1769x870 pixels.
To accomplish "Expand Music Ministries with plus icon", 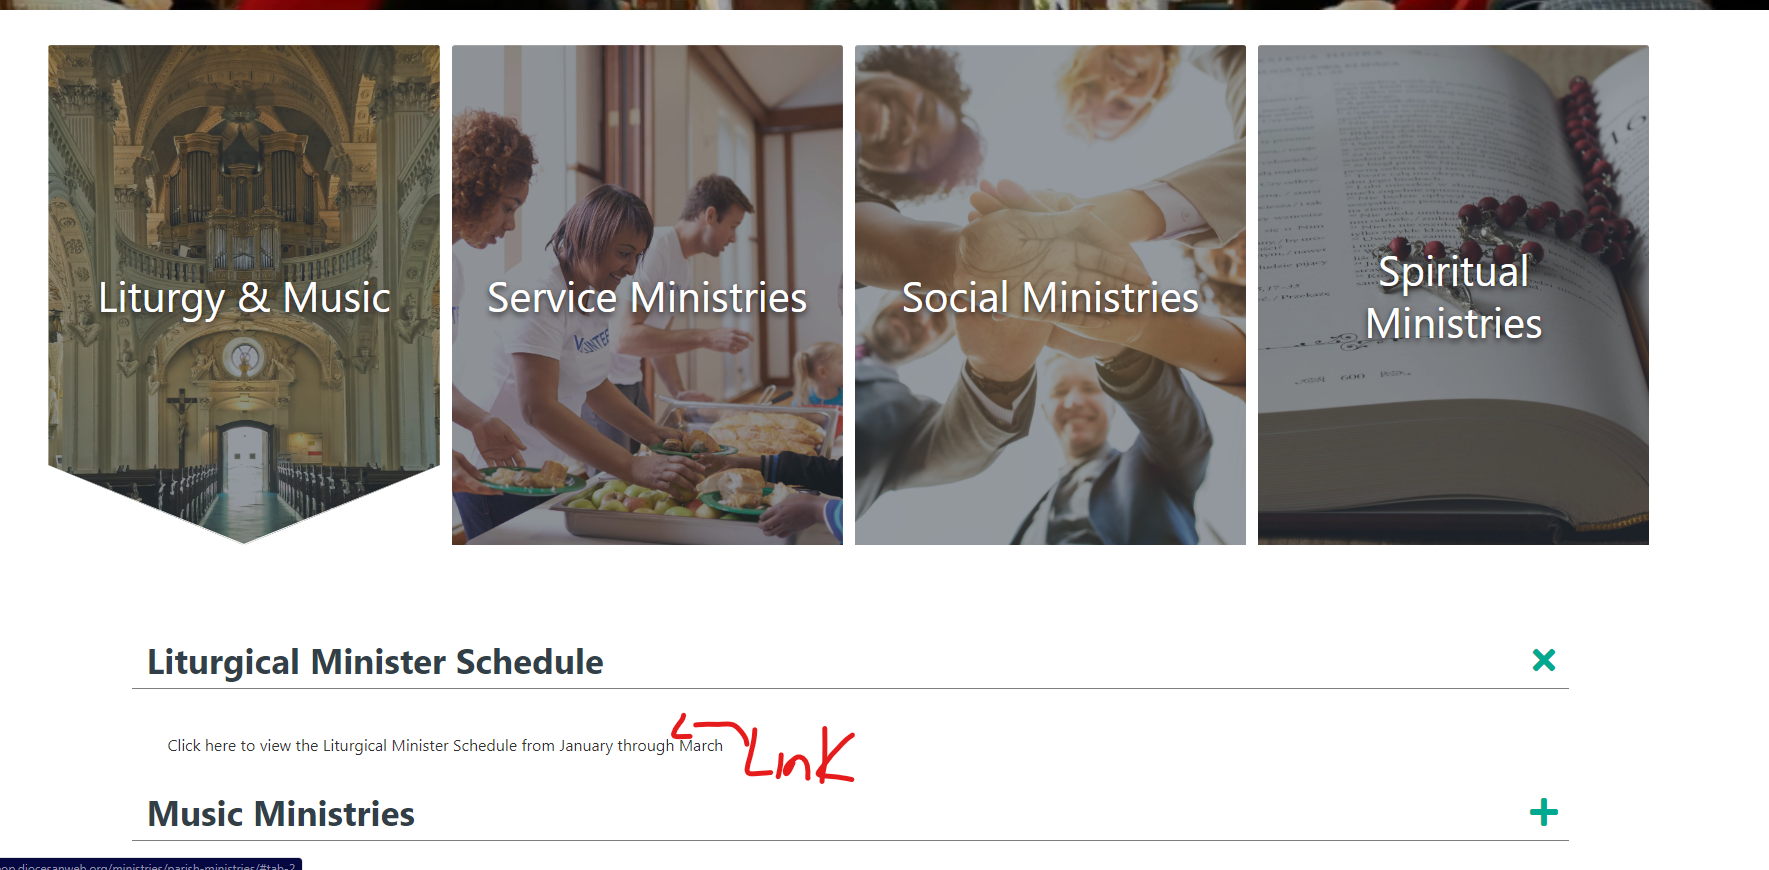I will coord(1543,812).
